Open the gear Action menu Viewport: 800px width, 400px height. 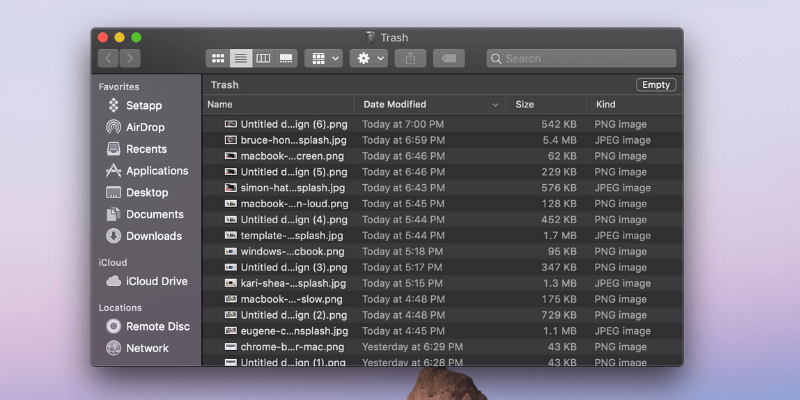(369, 58)
